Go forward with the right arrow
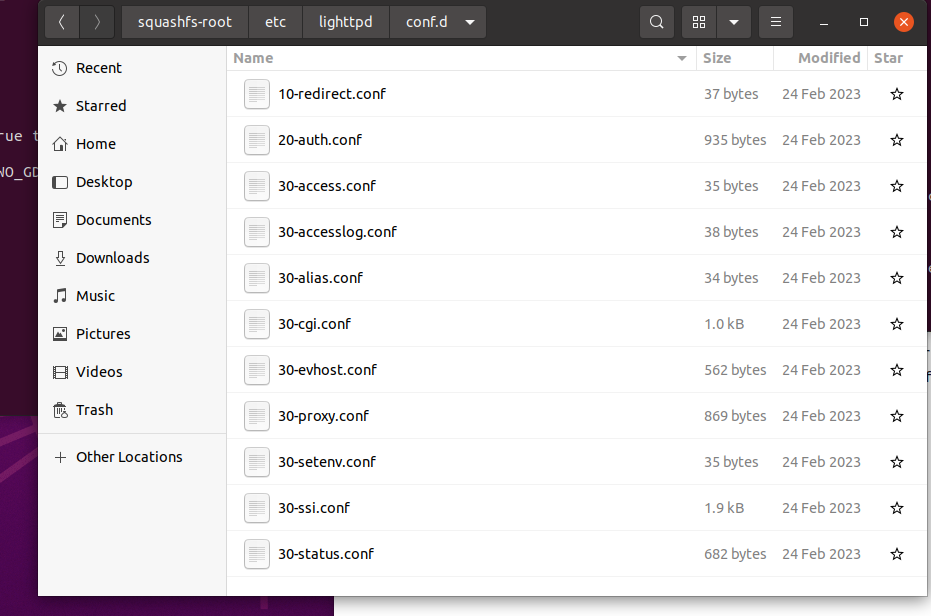The width and height of the screenshot is (931, 616). click(96, 22)
